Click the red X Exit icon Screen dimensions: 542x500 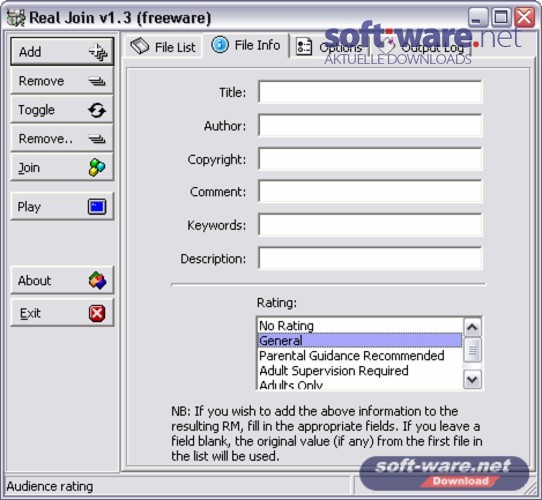click(x=97, y=313)
